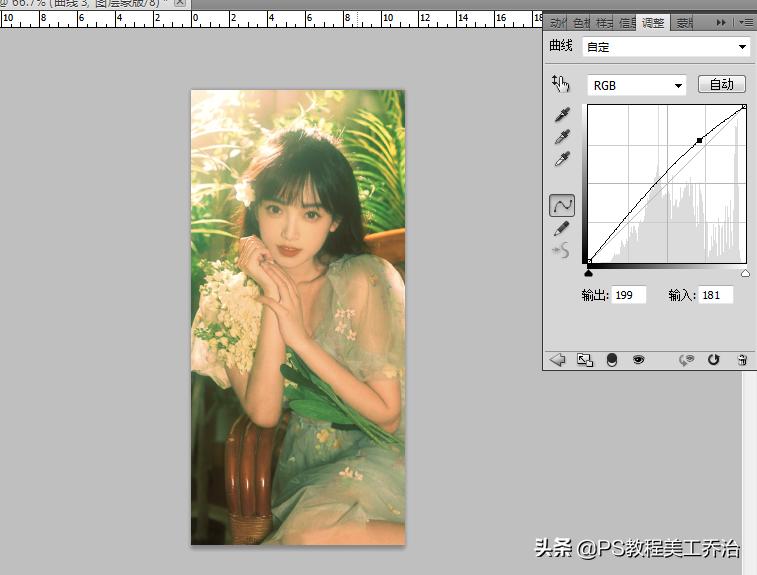Click the view previous state icon
The image size is (757, 575).
[687, 360]
